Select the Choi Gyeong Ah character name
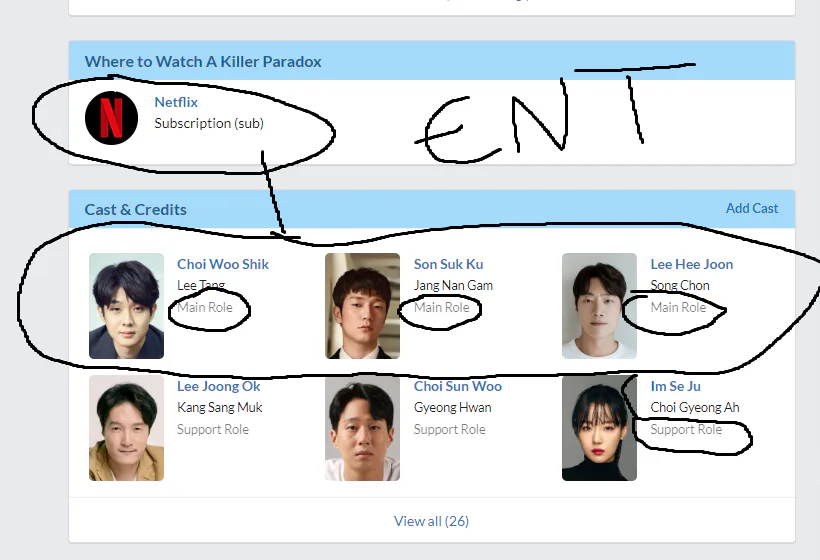Viewport: 820px width, 560px height. click(695, 407)
